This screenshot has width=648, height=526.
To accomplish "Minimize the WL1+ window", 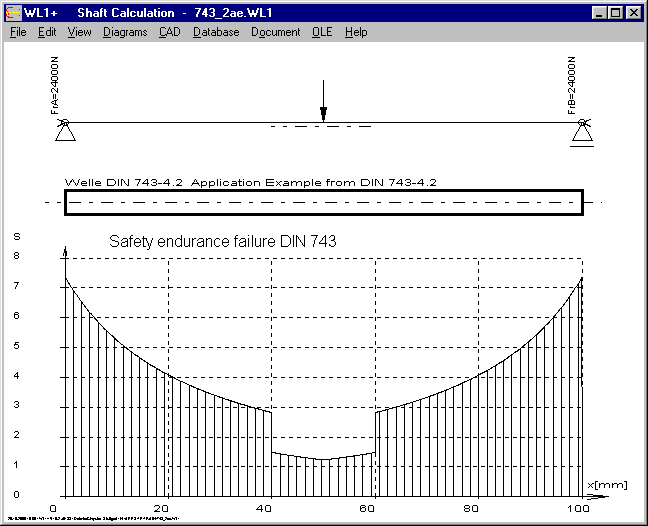I will point(599,13).
